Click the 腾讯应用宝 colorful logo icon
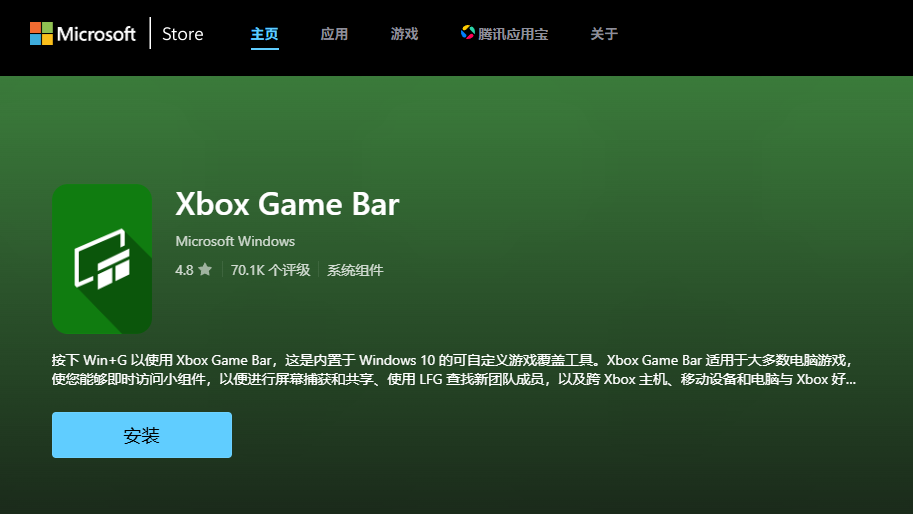913x514 pixels. click(x=468, y=33)
